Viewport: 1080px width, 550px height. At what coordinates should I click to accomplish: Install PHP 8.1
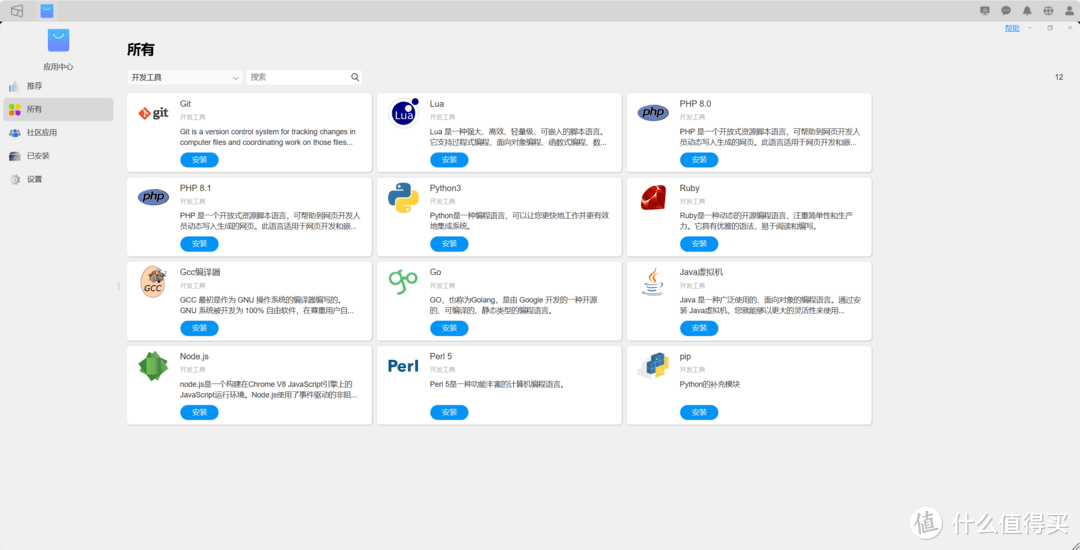[x=199, y=244]
